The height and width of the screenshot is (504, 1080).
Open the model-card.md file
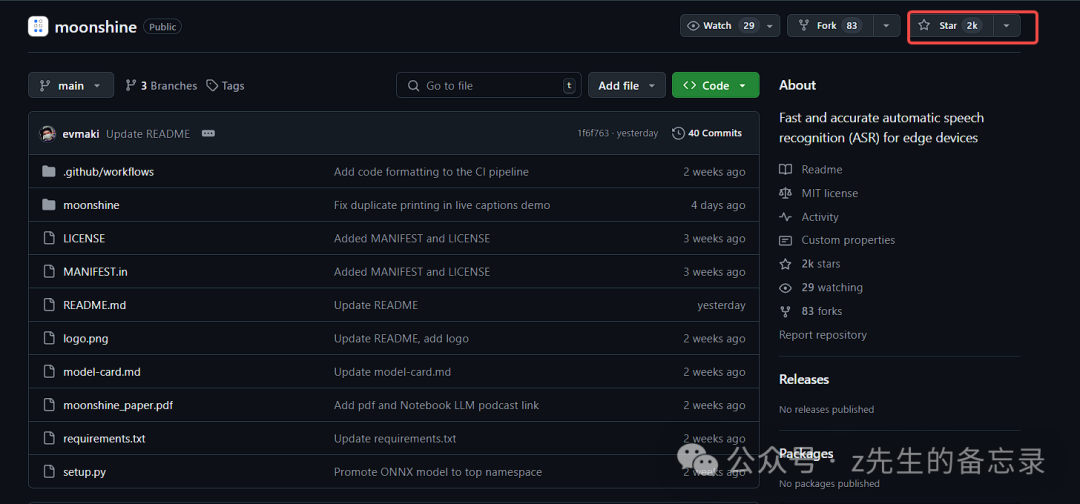click(x=102, y=372)
